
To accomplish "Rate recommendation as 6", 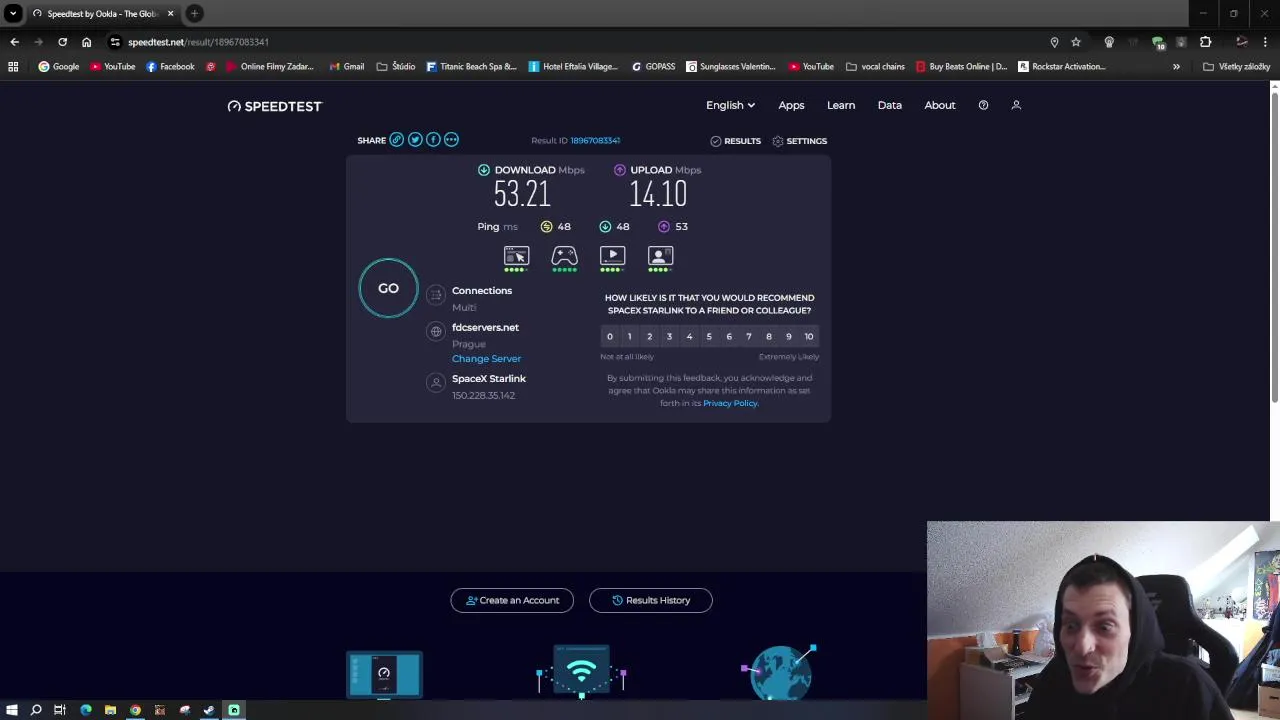I will [729, 336].
